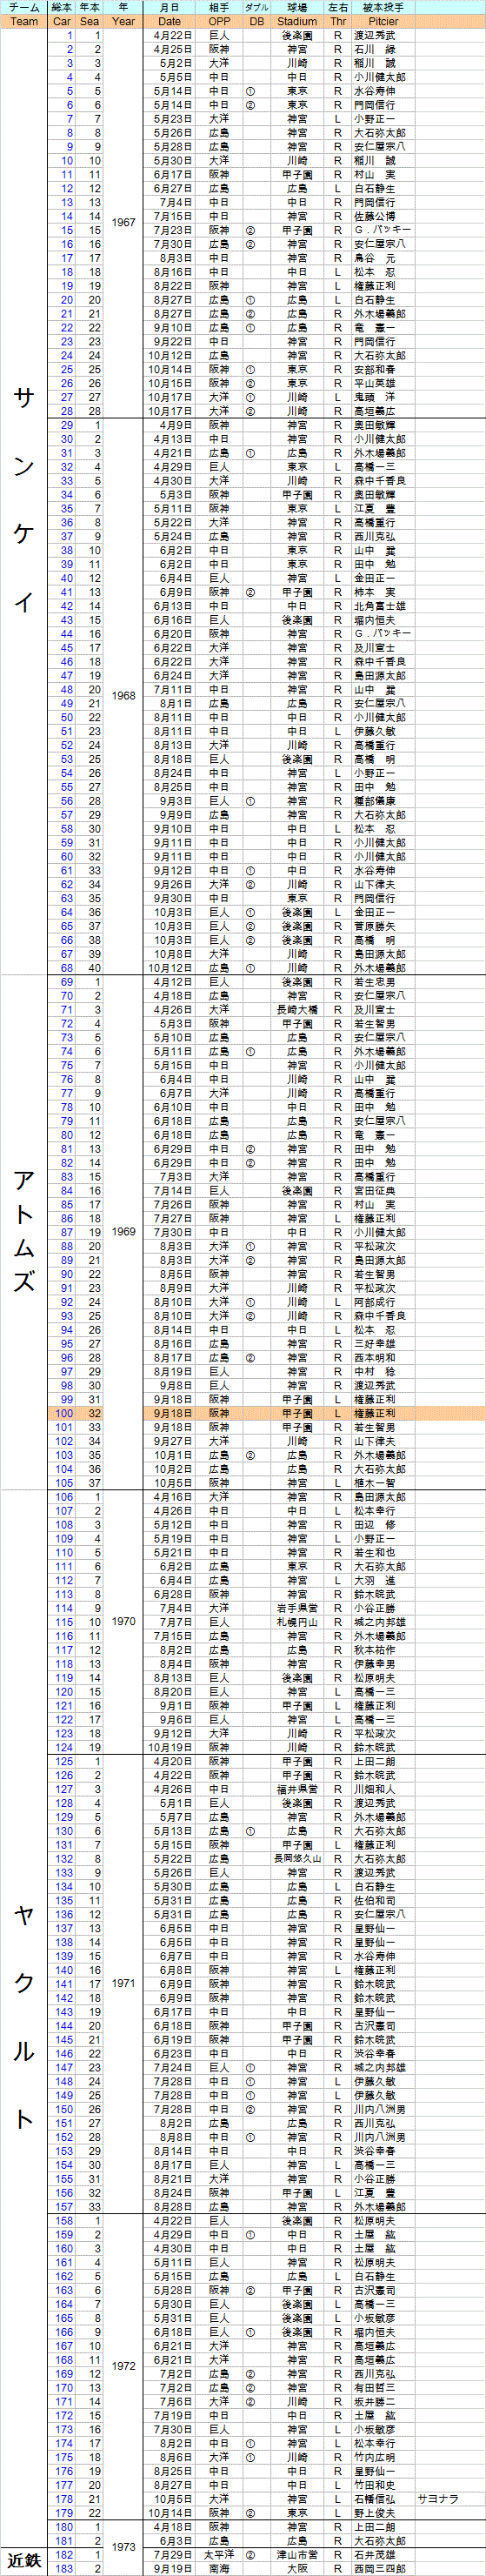The height and width of the screenshot is (2576, 486).
Task: Select the Date column subheader
Action: [170, 21]
